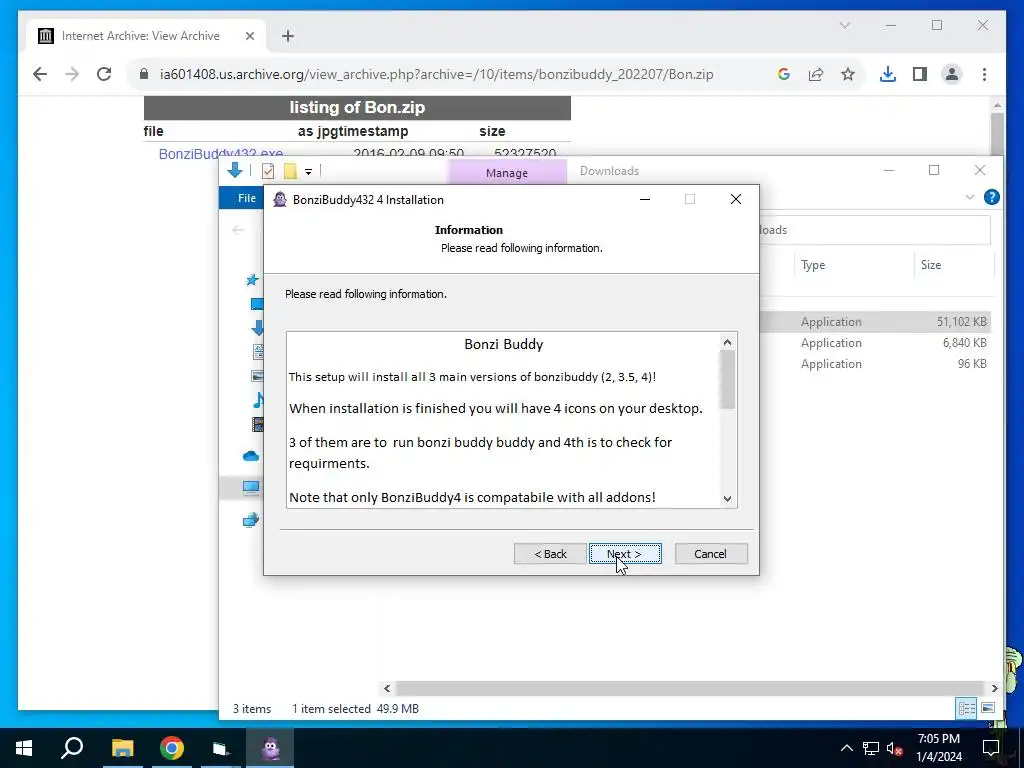1024x768 pixels.
Task: Click Next in the BonziBuddy installer
Action: pos(625,554)
